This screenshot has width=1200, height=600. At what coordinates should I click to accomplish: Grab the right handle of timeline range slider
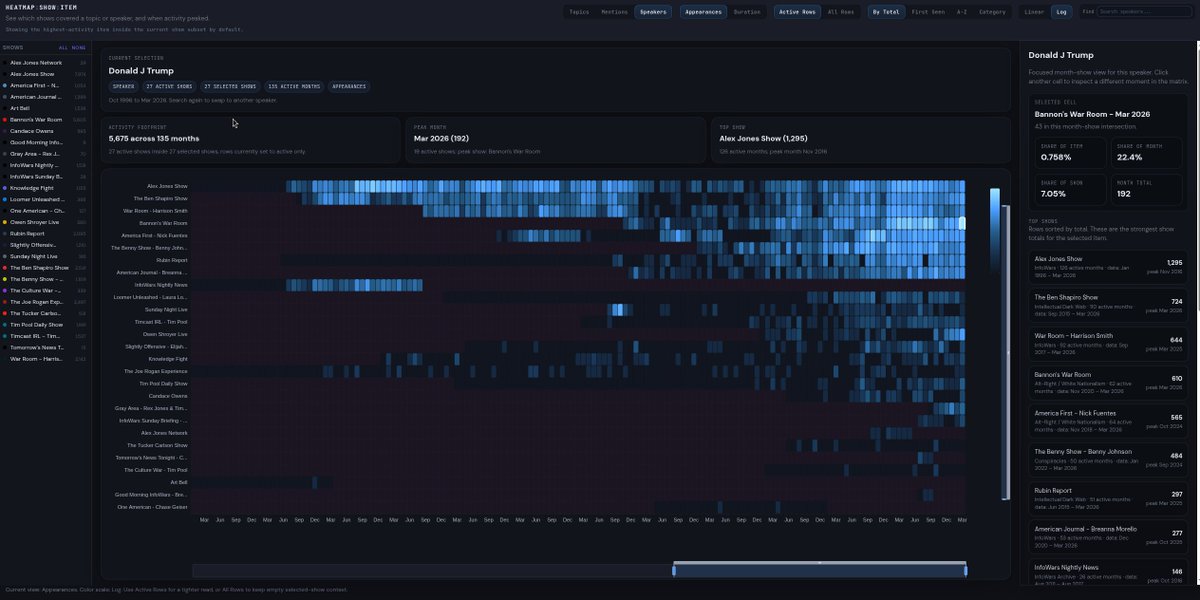(966, 570)
